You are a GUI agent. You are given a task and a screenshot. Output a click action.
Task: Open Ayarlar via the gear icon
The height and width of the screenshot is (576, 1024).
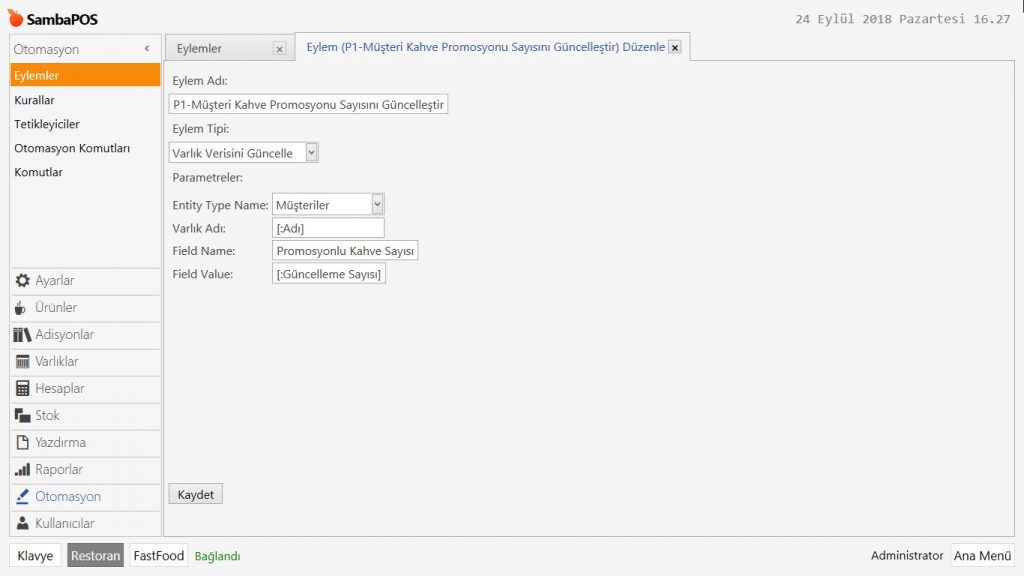22,281
